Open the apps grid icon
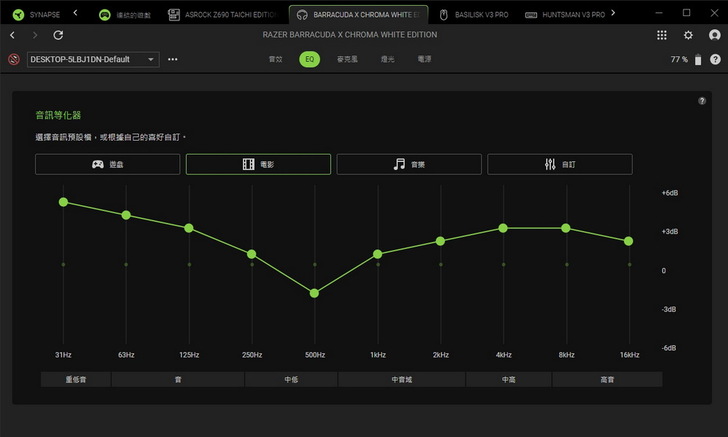 [x=662, y=35]
